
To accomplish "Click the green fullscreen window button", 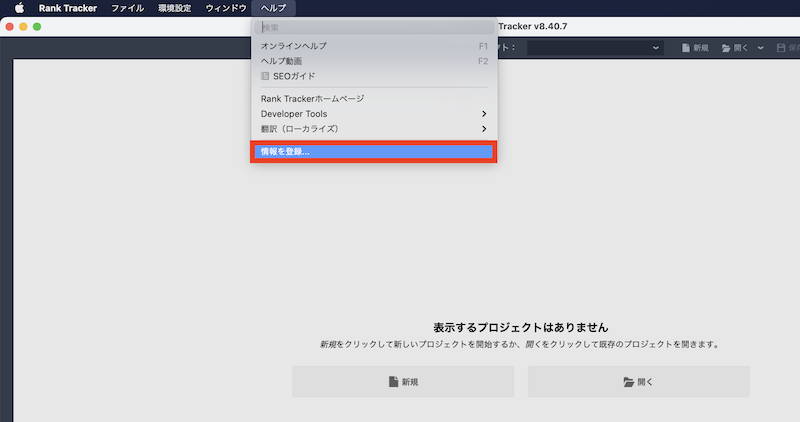I will coord(37,27).
